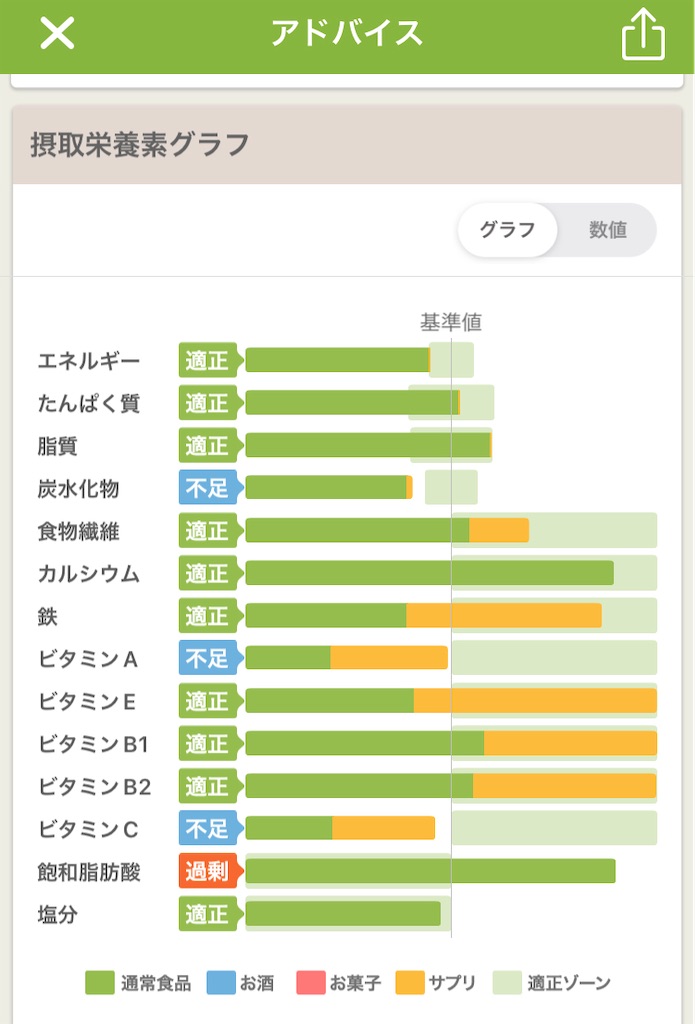Tap the 不足 badge beside ビタミンC
This screenshot has width=695, height=1024.
pyautogui.click(x=207, y=830)
